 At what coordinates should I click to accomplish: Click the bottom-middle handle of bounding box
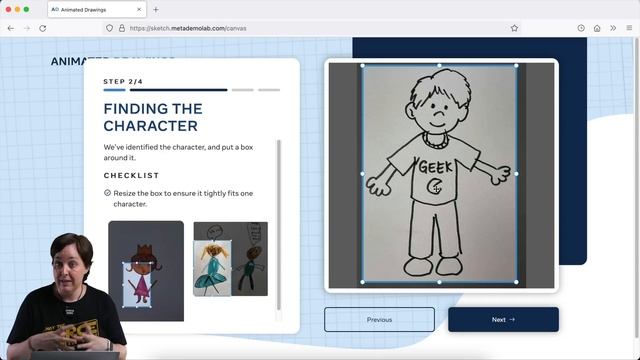[439, 282]
